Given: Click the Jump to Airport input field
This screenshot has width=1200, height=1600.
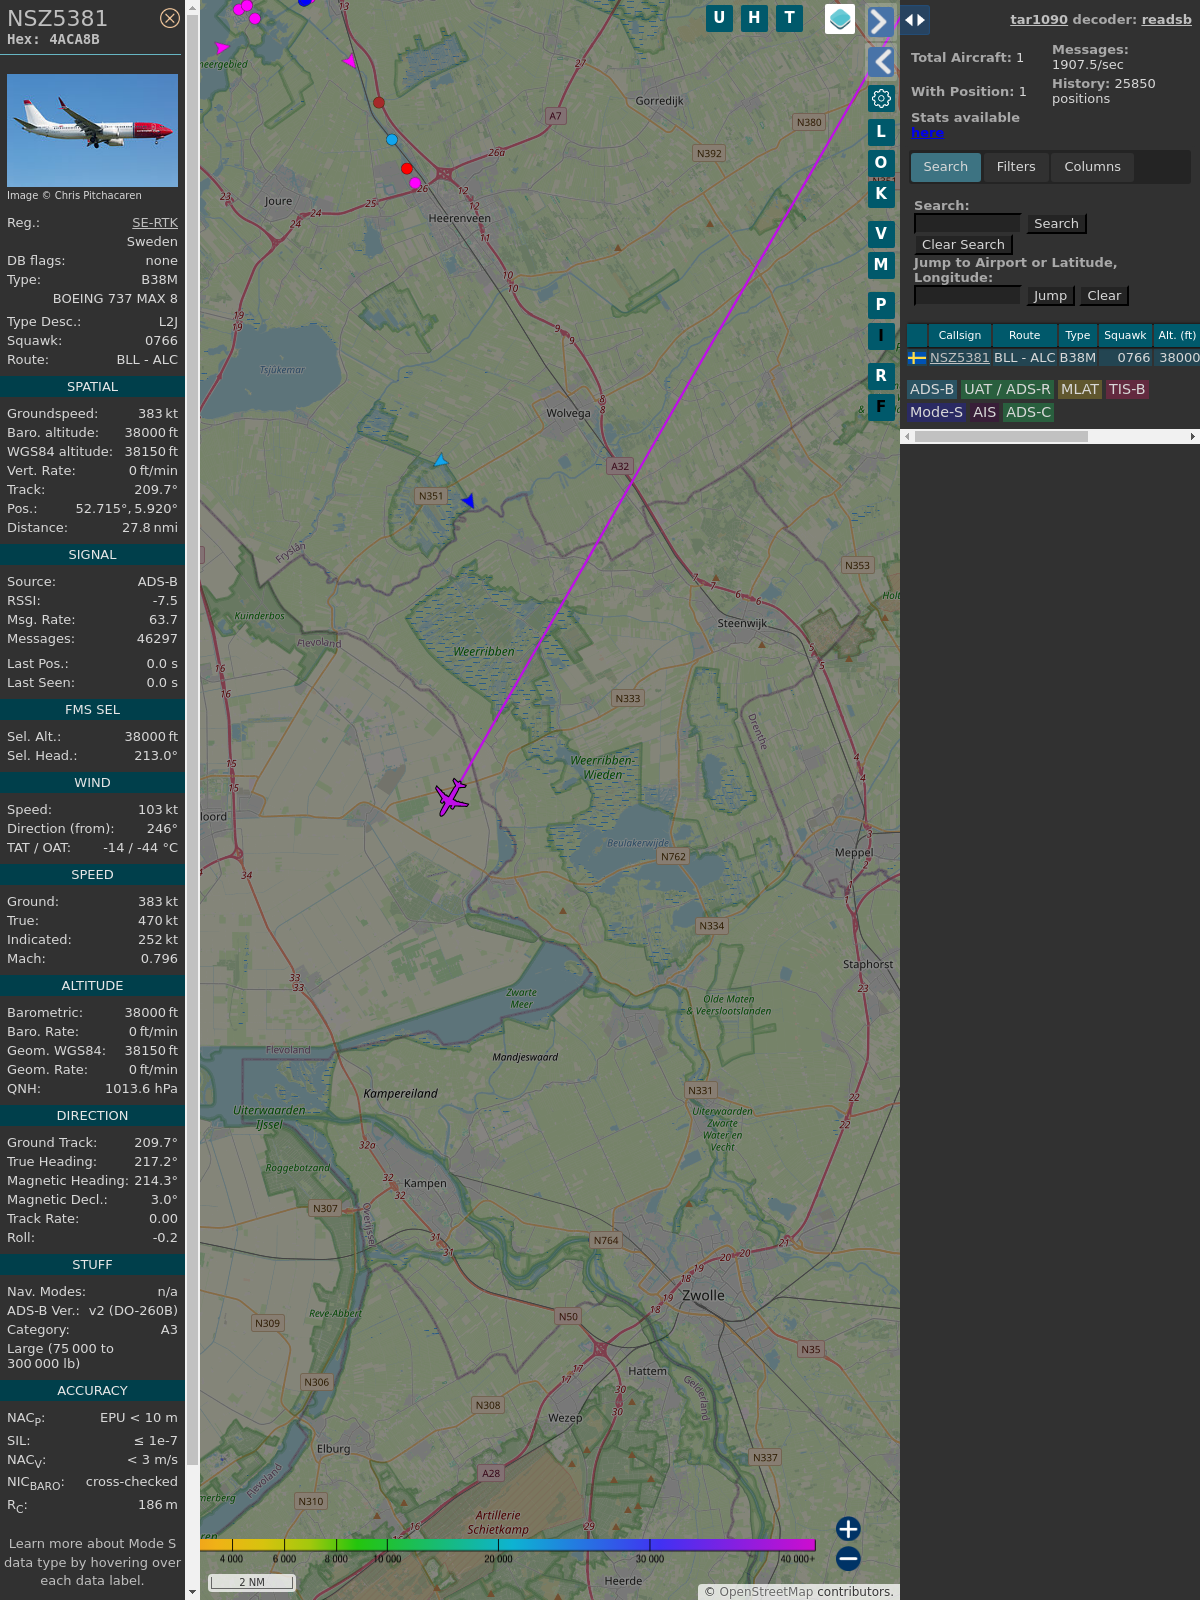Looking at the screenshot, I should [967, 295].
